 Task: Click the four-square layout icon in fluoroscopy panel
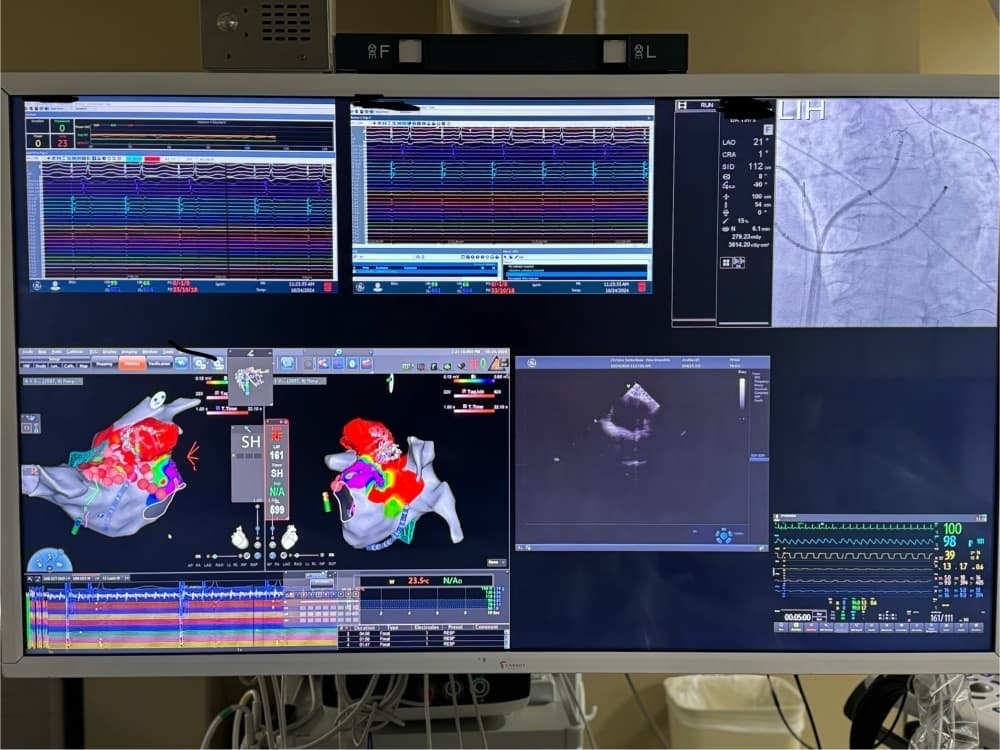click(726, 263)
